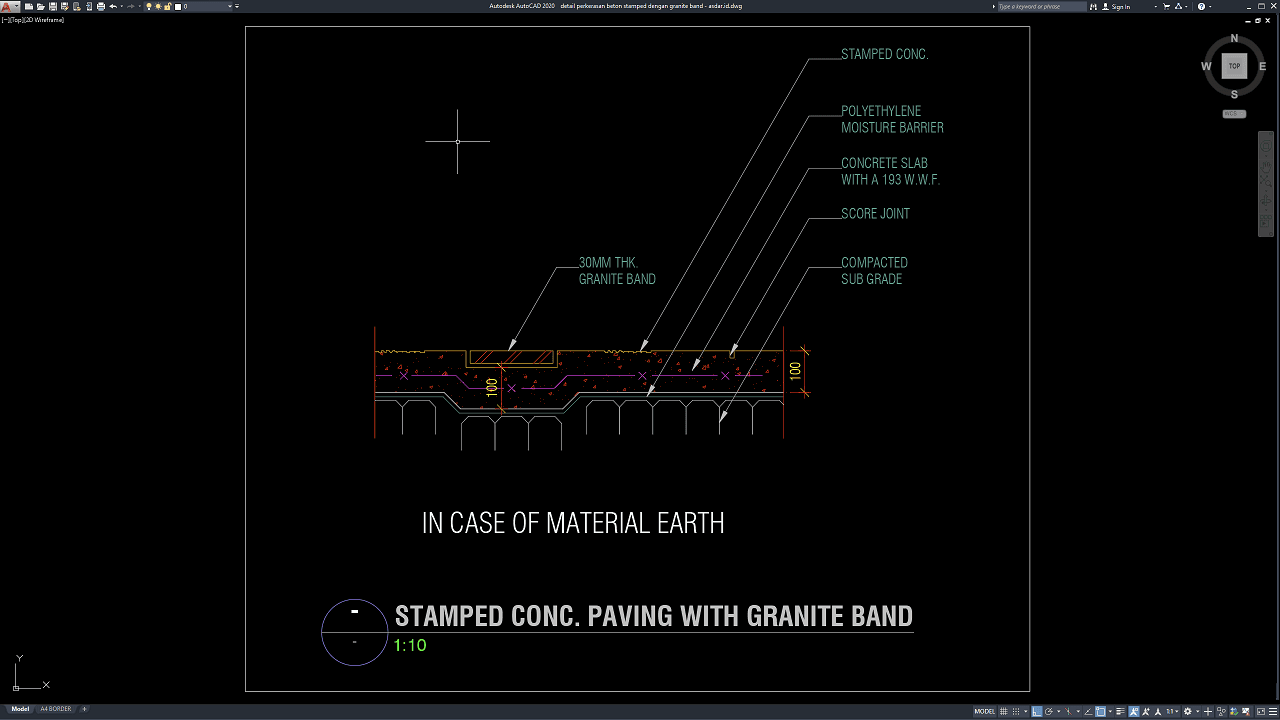Switch to the Model tab

20,709
